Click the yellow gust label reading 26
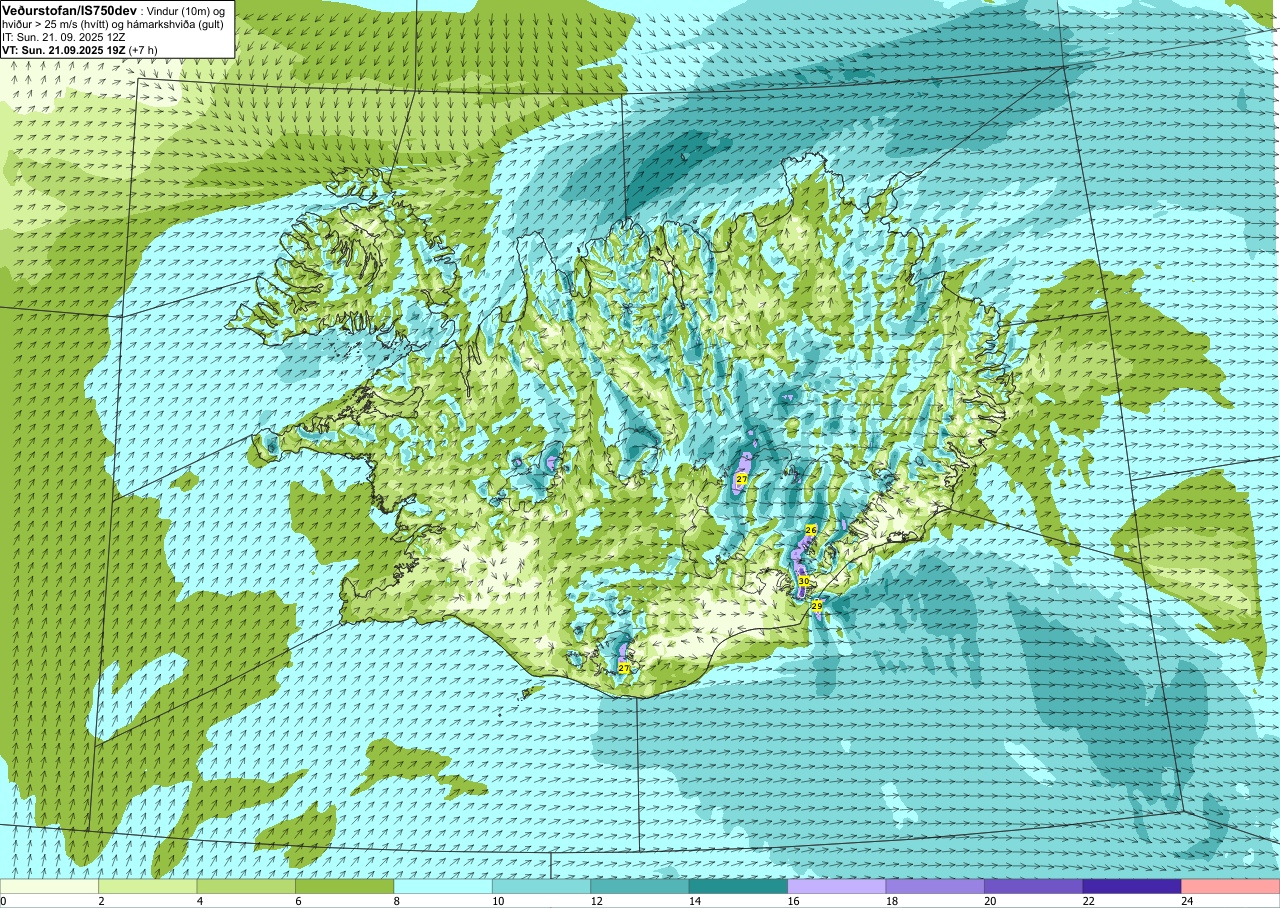This screenshot has height=908, width=1280. point(811,530)
